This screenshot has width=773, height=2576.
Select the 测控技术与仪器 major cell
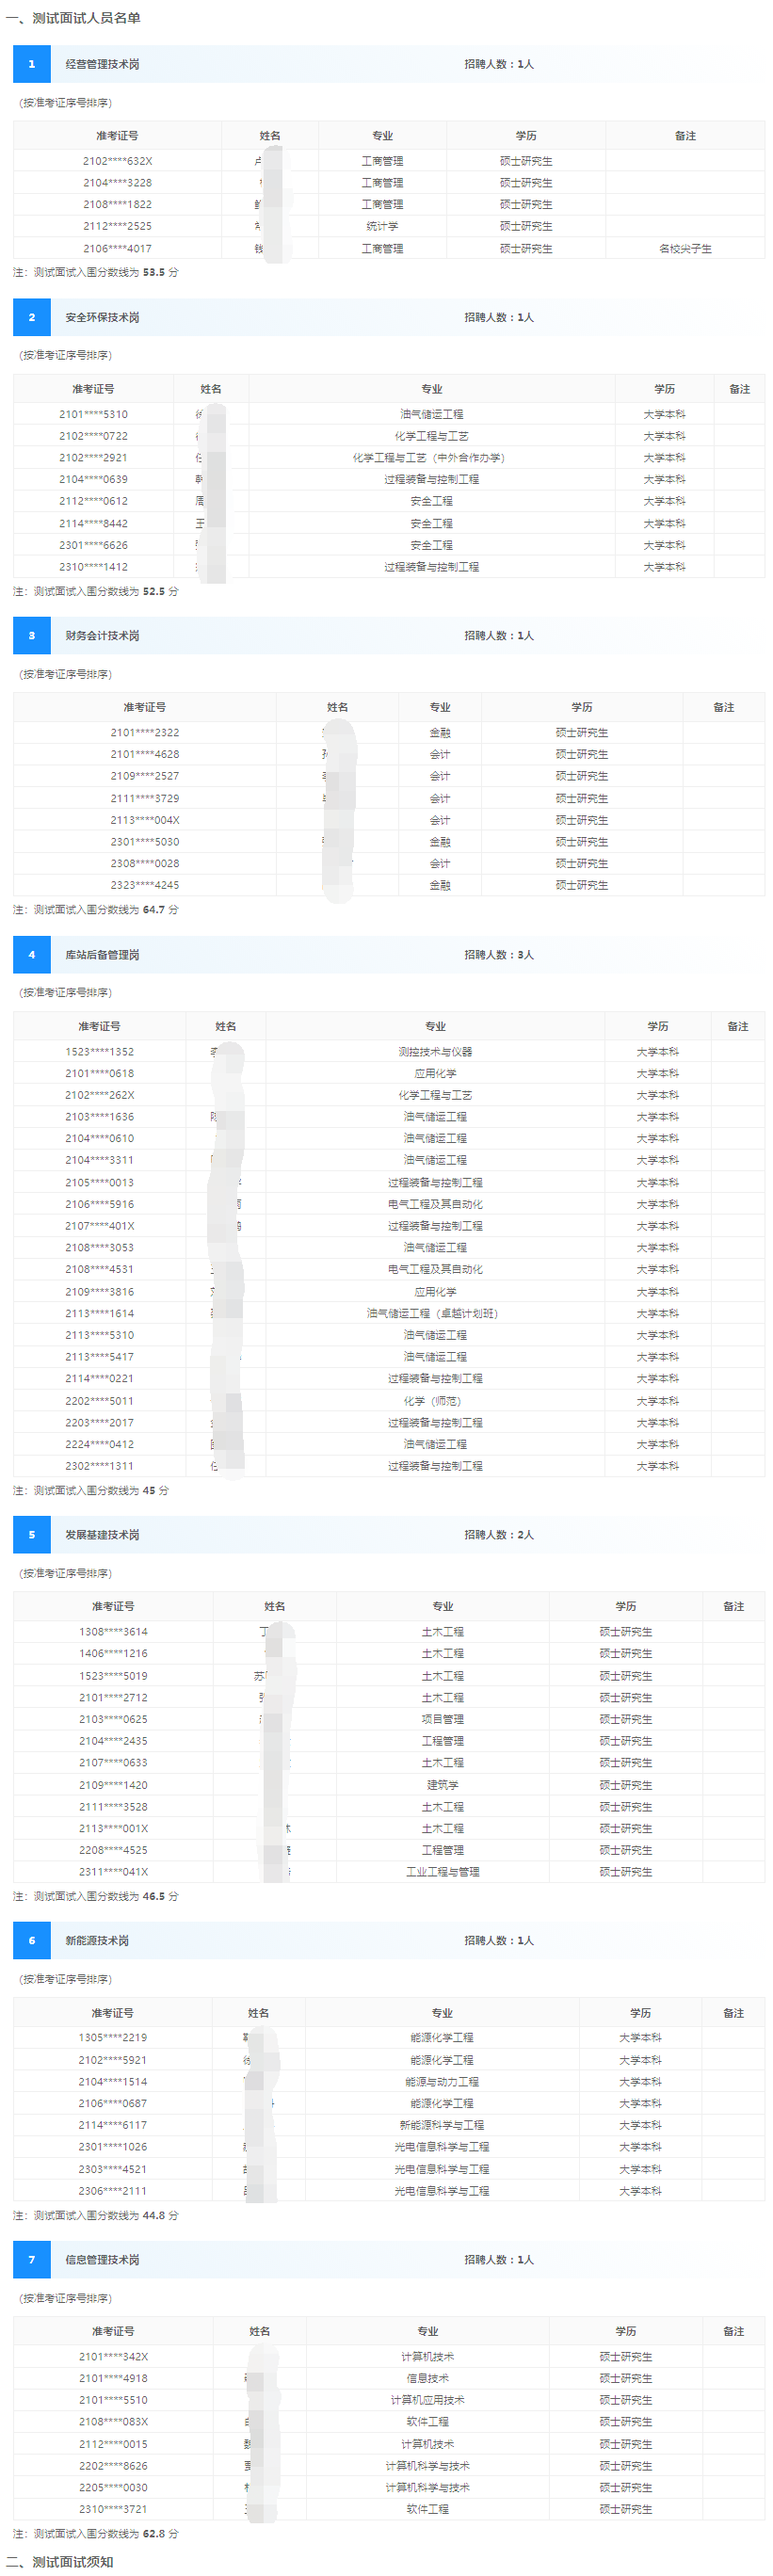pyautogui.click(x=435, y=1052)
